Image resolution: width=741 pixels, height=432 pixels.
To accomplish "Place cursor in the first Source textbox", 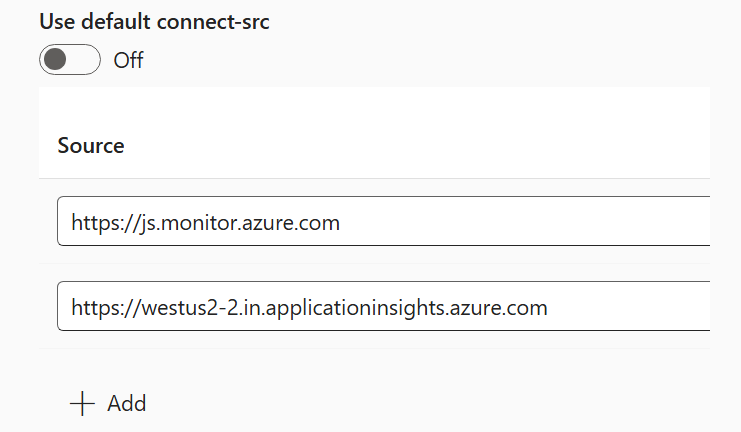I will point(500,222).
